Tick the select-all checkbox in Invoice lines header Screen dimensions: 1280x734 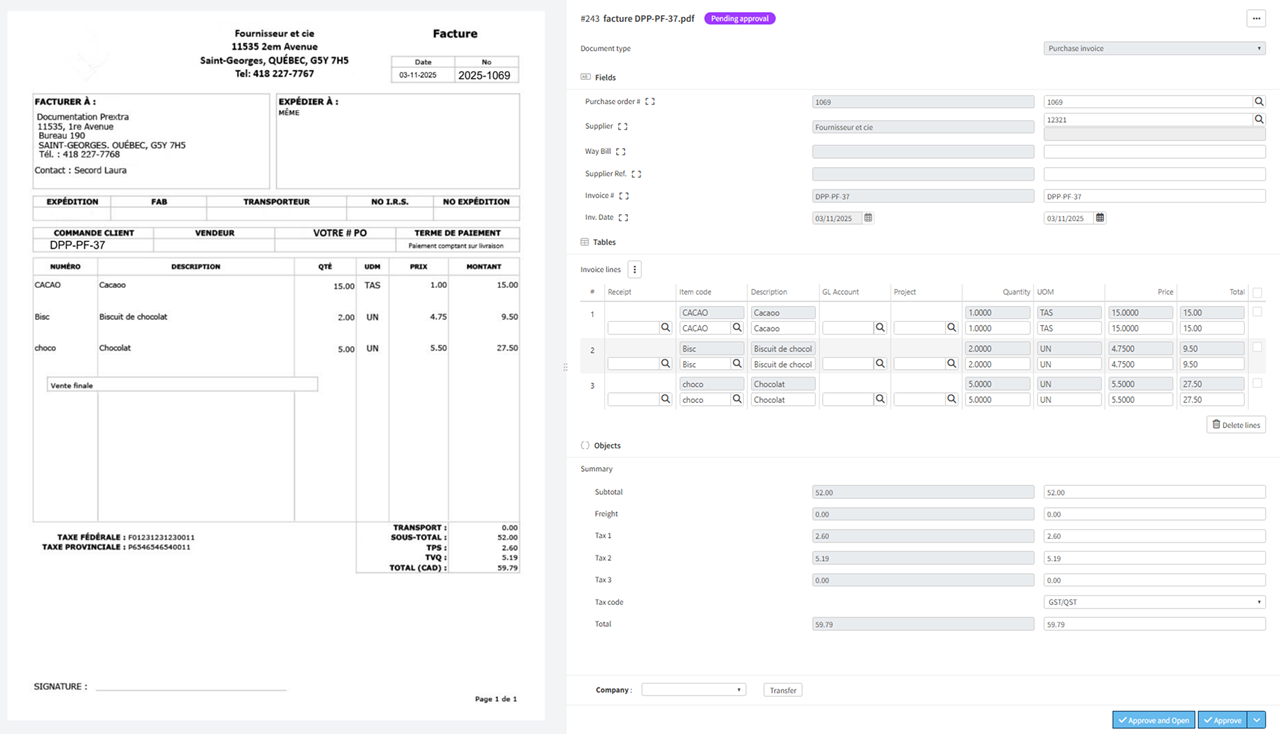coord(1257,293)
